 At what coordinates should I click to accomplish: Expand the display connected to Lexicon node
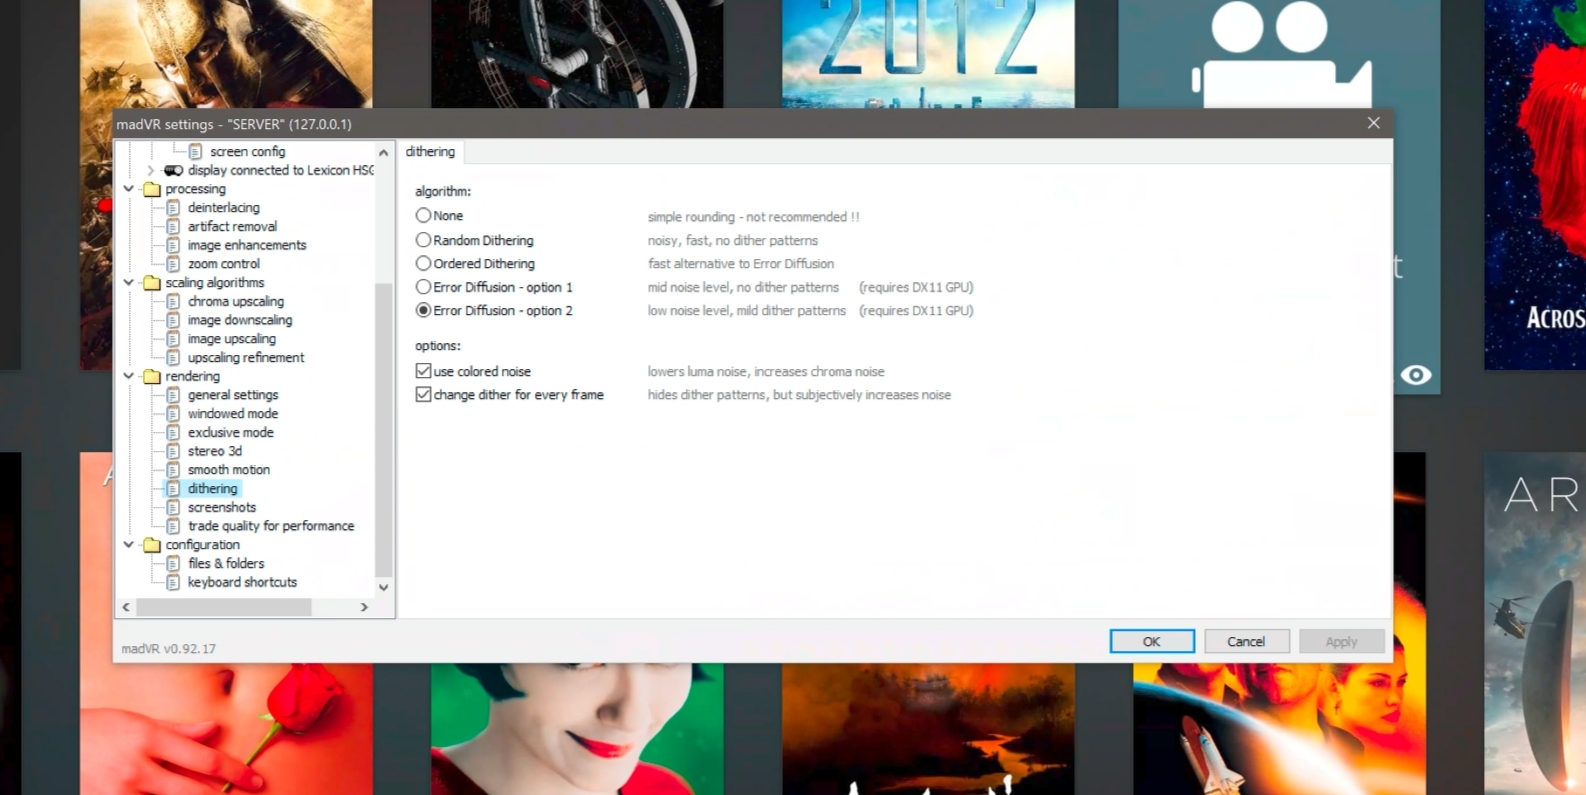(x=151, y=171)
